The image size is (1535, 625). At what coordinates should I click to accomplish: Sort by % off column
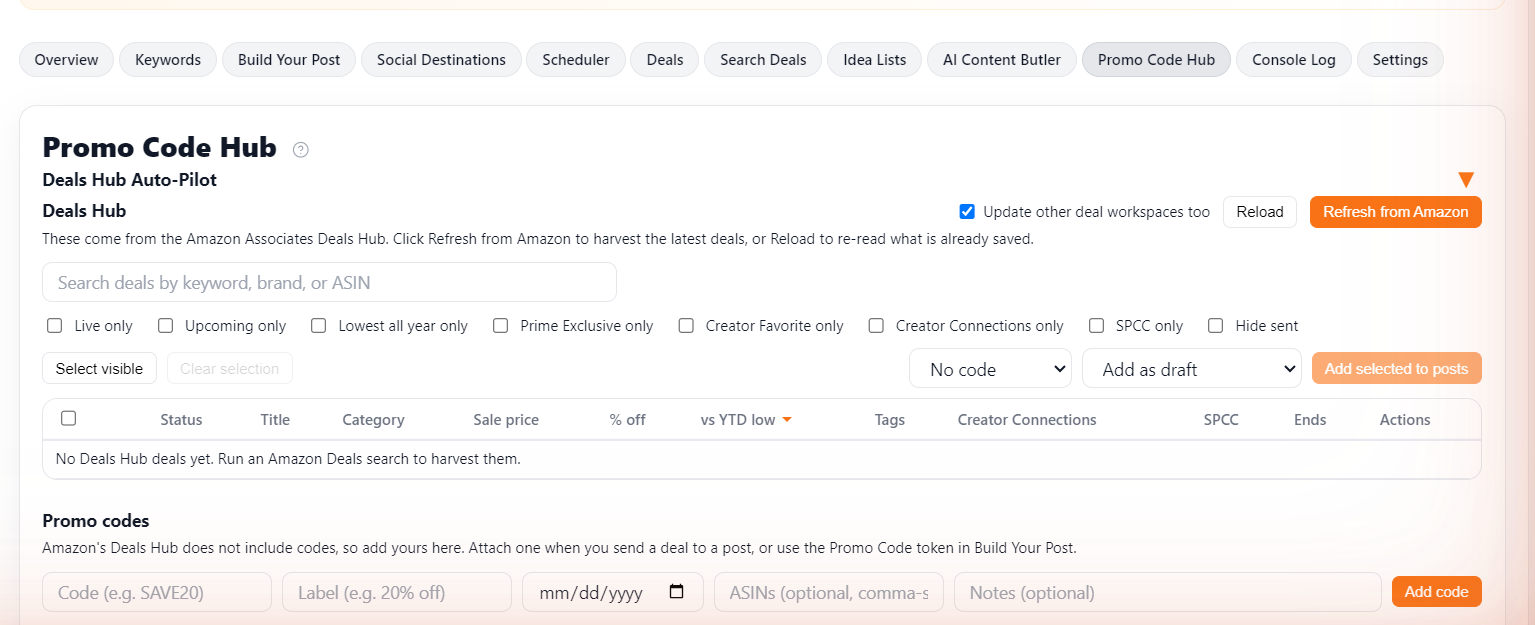tap(627, 420)
